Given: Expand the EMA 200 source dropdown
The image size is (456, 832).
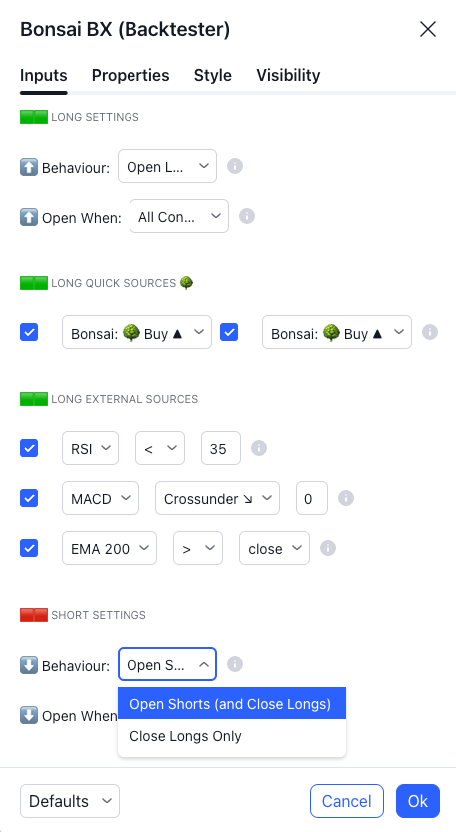Looking at the screenshot, I should [x=109, y=548].
